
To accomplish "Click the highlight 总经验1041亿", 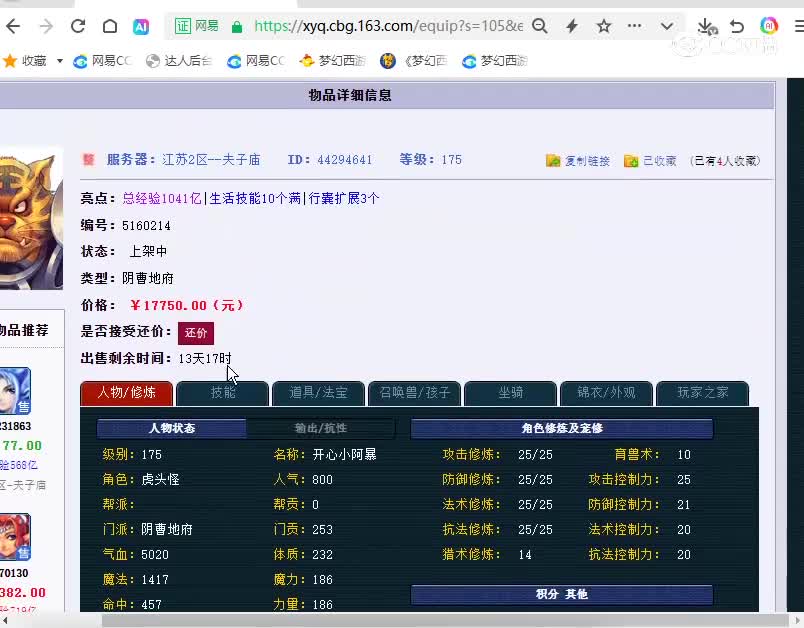I will coord(162,199).
